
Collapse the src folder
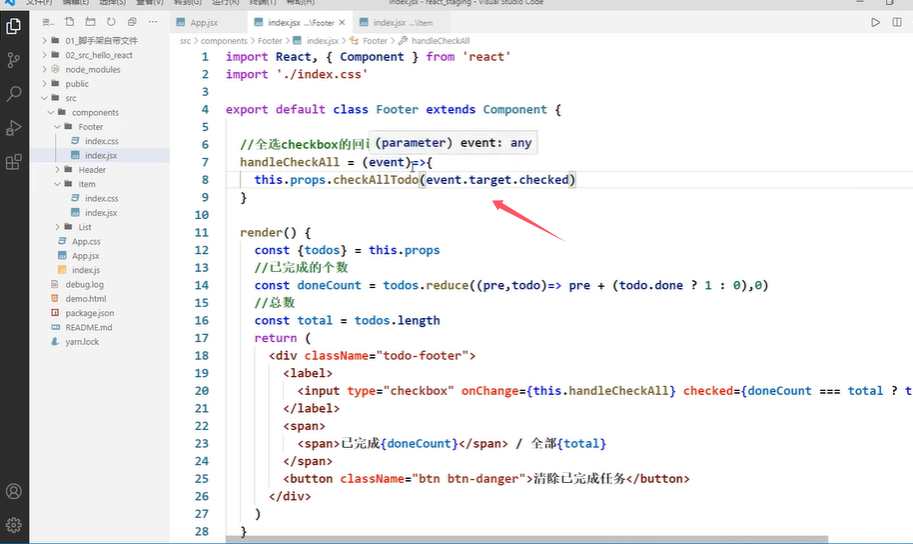[x=70, y=98]
